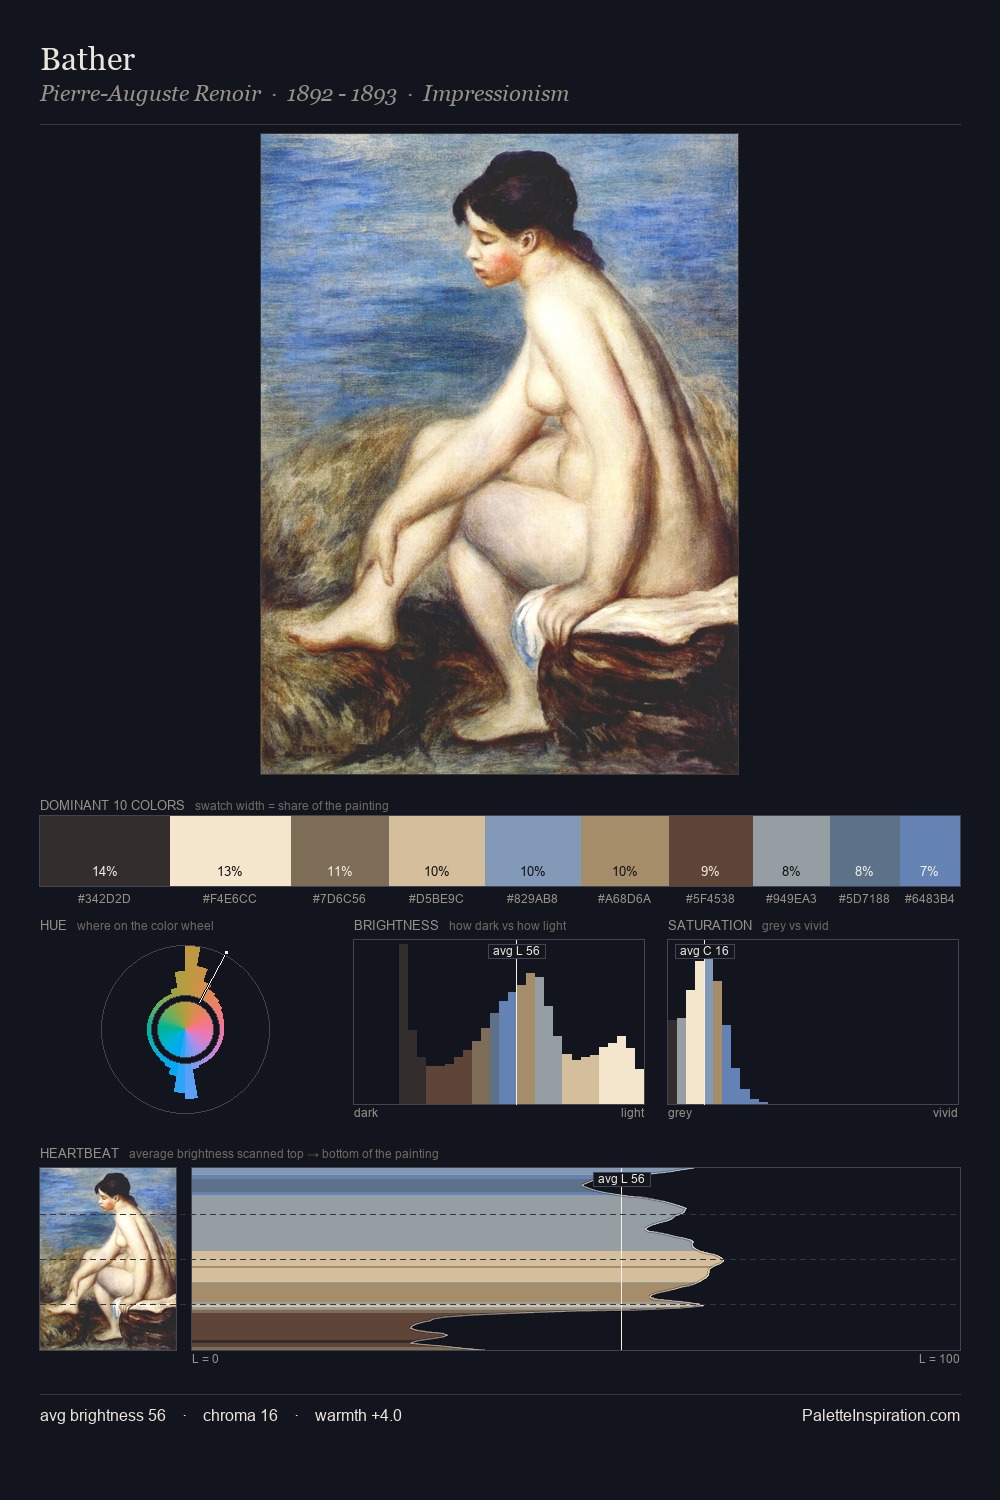Click the L = 100 axis label
This screenshot has width=1000, height=1500.
click(939, 1359)
